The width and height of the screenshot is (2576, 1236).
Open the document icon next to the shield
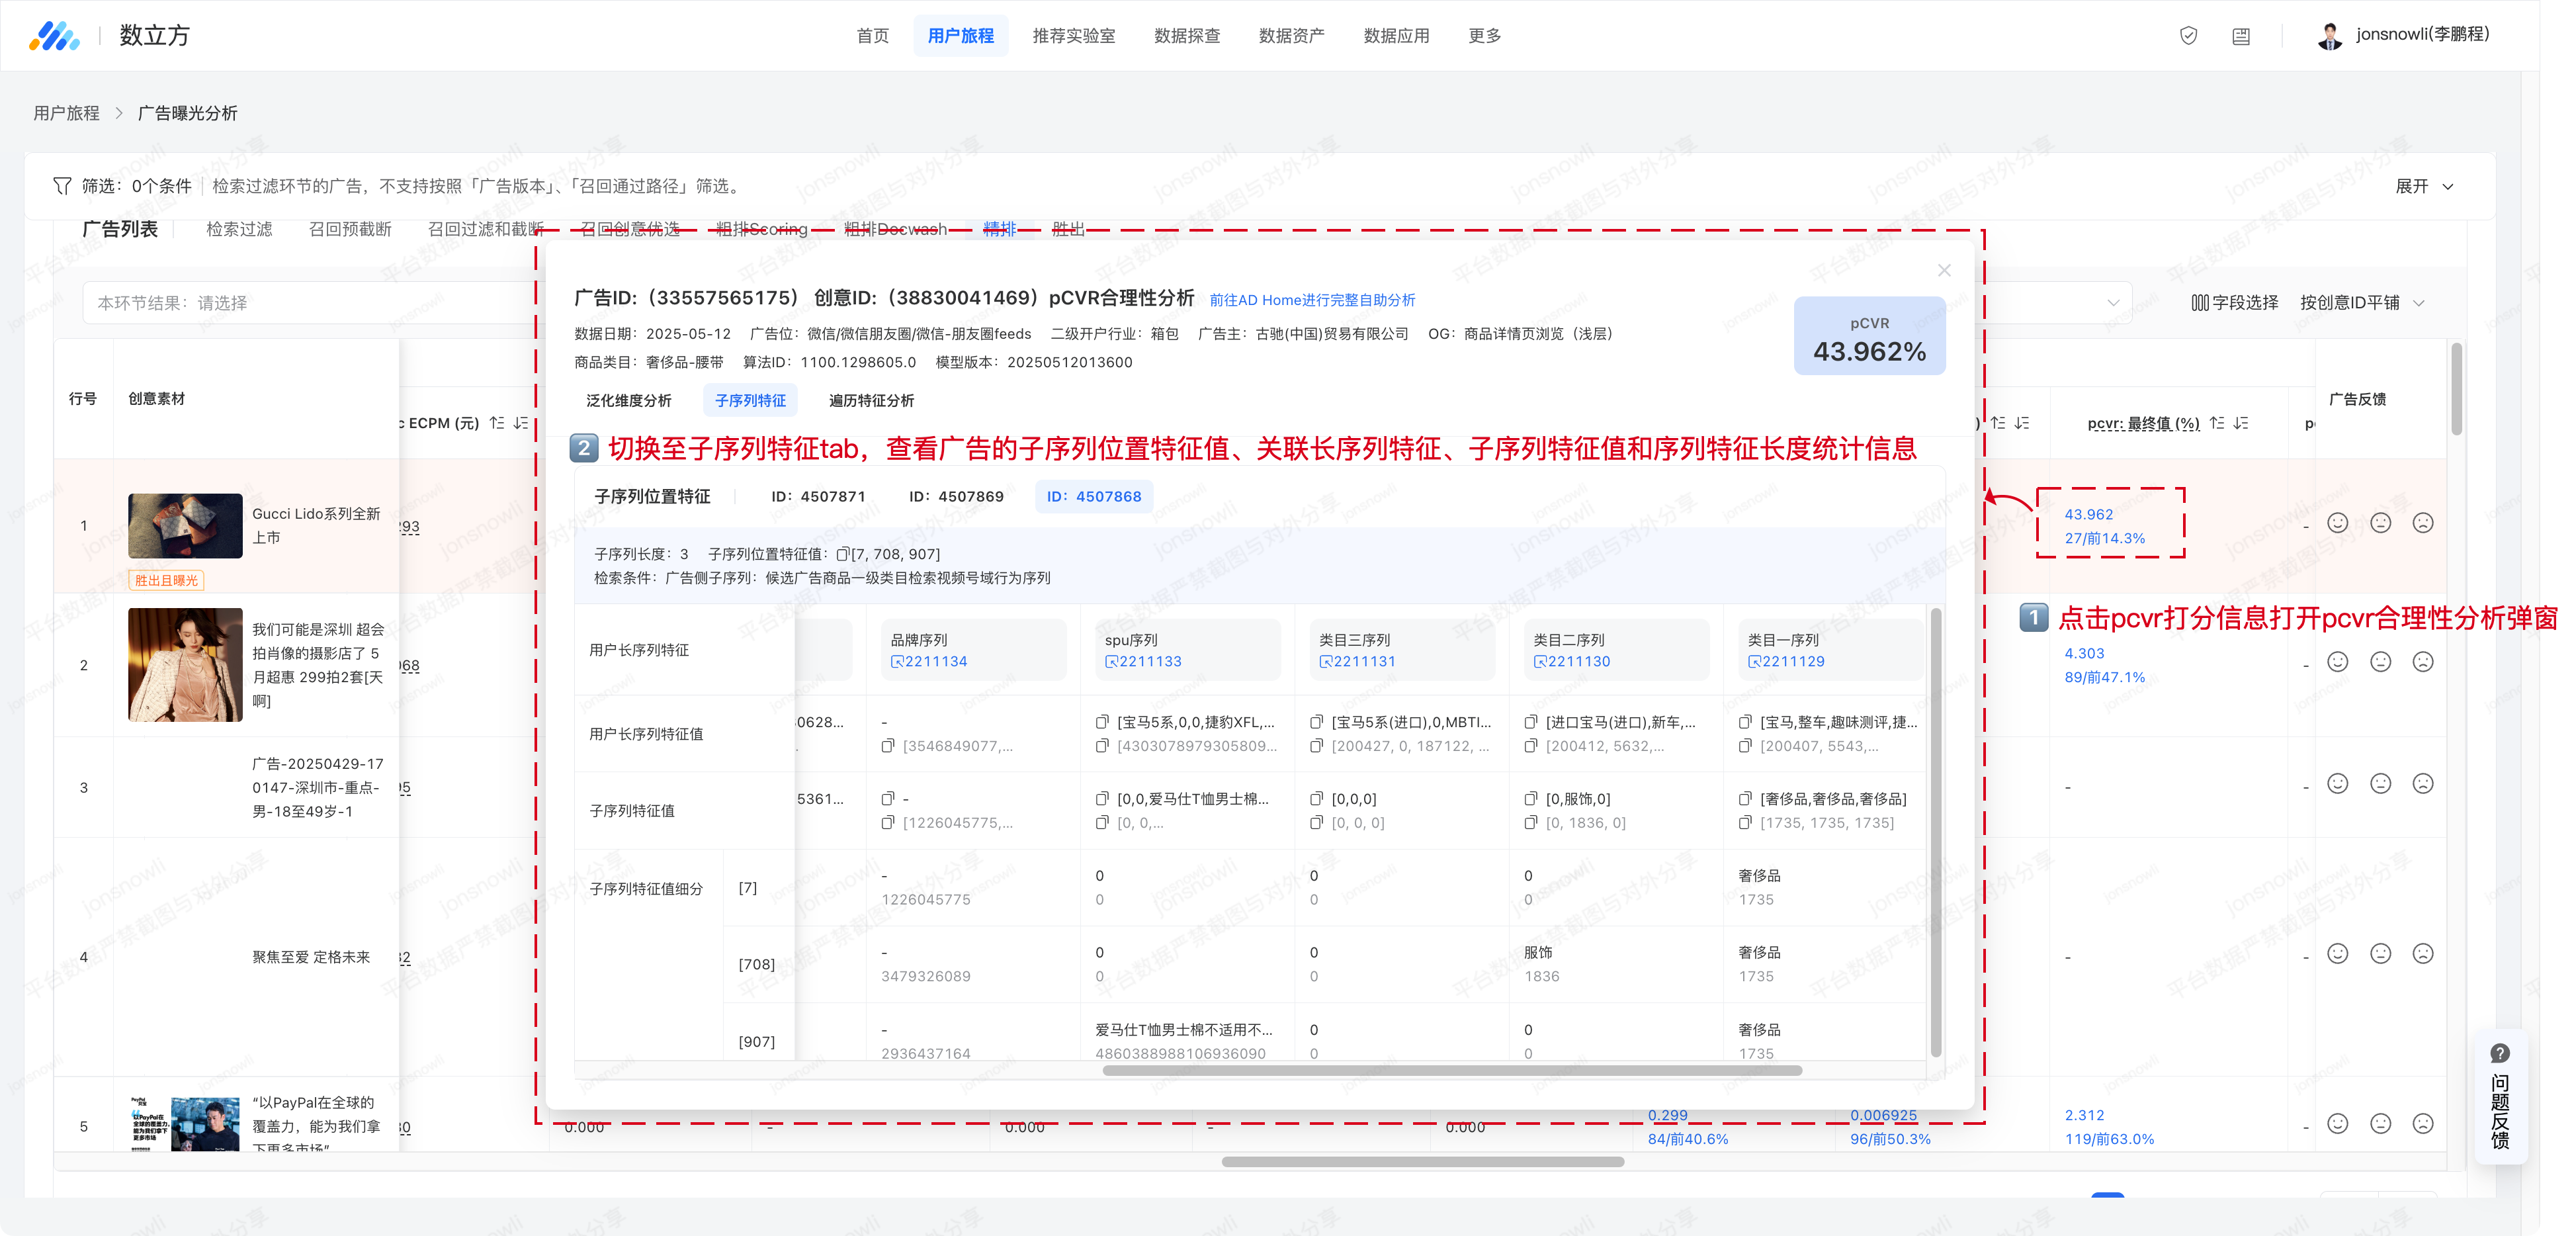coord(2241,36)
